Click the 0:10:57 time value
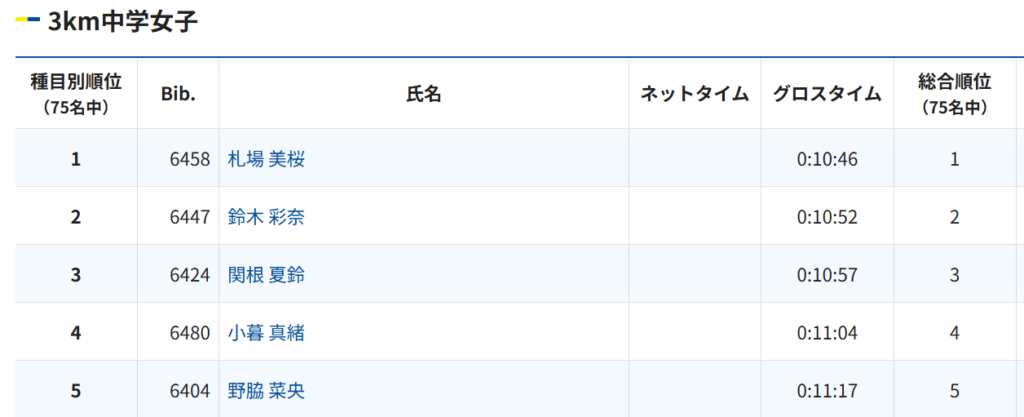This screenshot has width=1024, height=417. coord(827,275)
